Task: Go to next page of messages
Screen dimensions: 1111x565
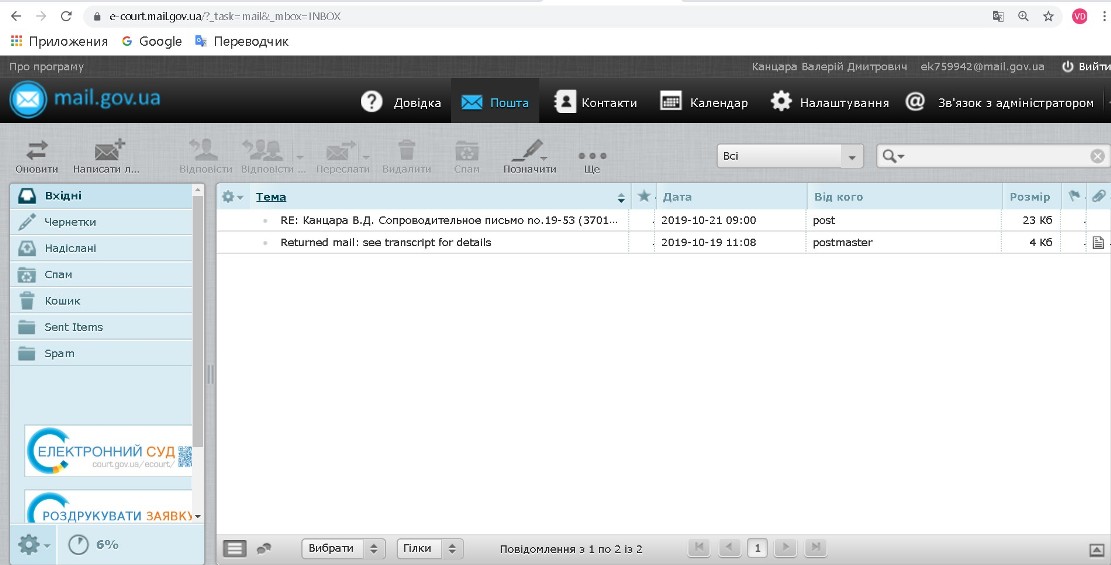Action: 785,547
